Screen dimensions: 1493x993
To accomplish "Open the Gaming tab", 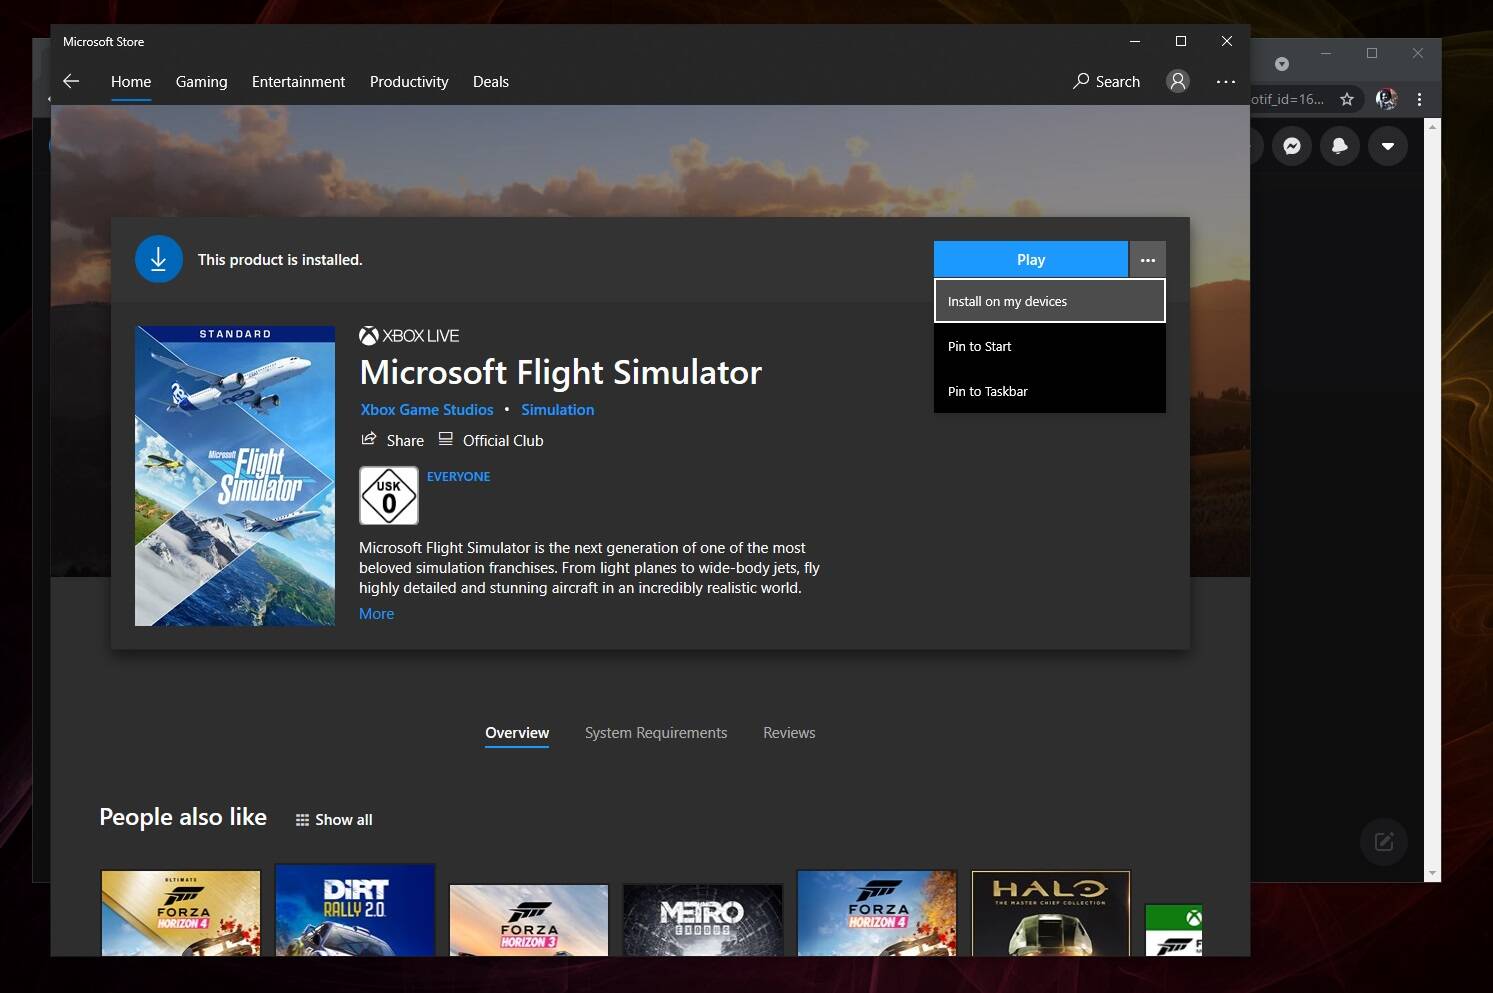I will click(201, 82).
